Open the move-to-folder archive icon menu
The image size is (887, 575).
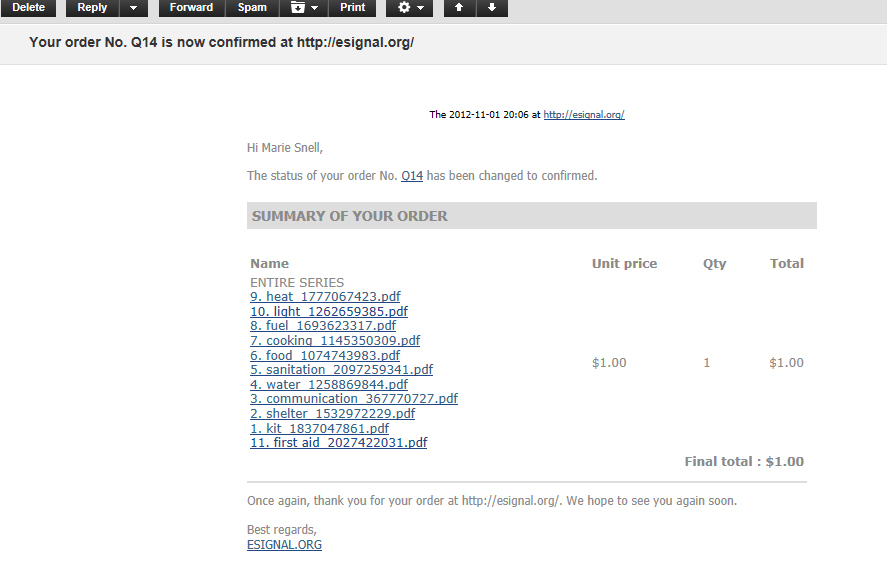(304, 8)
